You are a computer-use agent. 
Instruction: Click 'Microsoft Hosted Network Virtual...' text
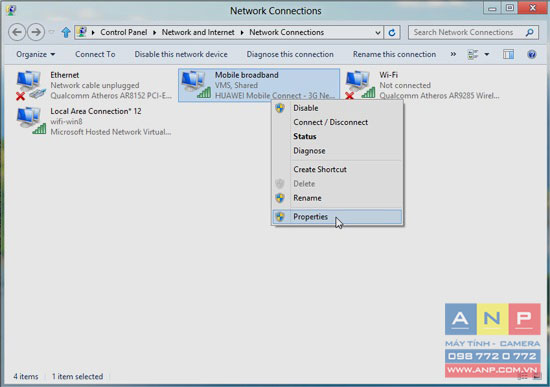click(x=111, y=132)
